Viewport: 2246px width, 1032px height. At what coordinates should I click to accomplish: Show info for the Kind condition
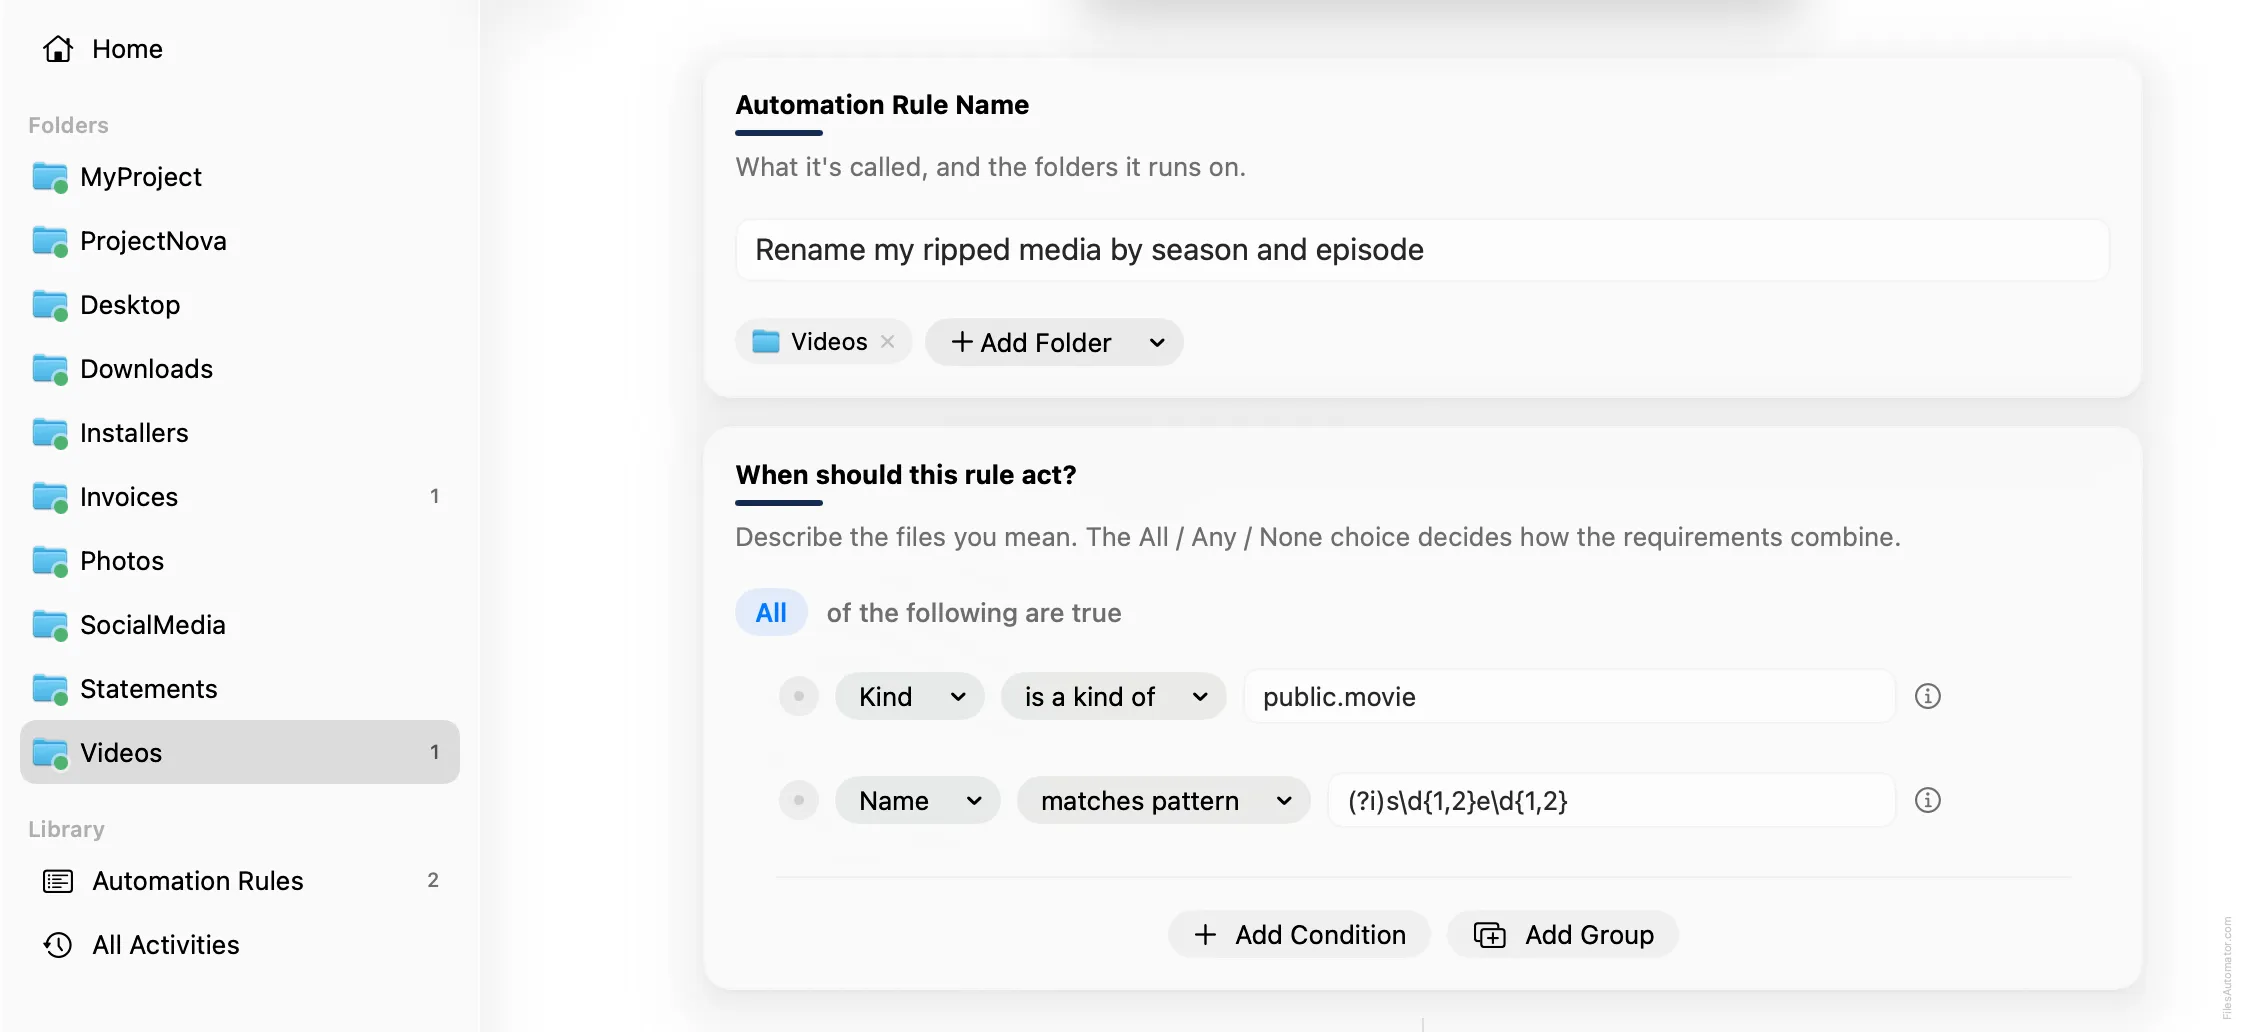coord(1928,696)
